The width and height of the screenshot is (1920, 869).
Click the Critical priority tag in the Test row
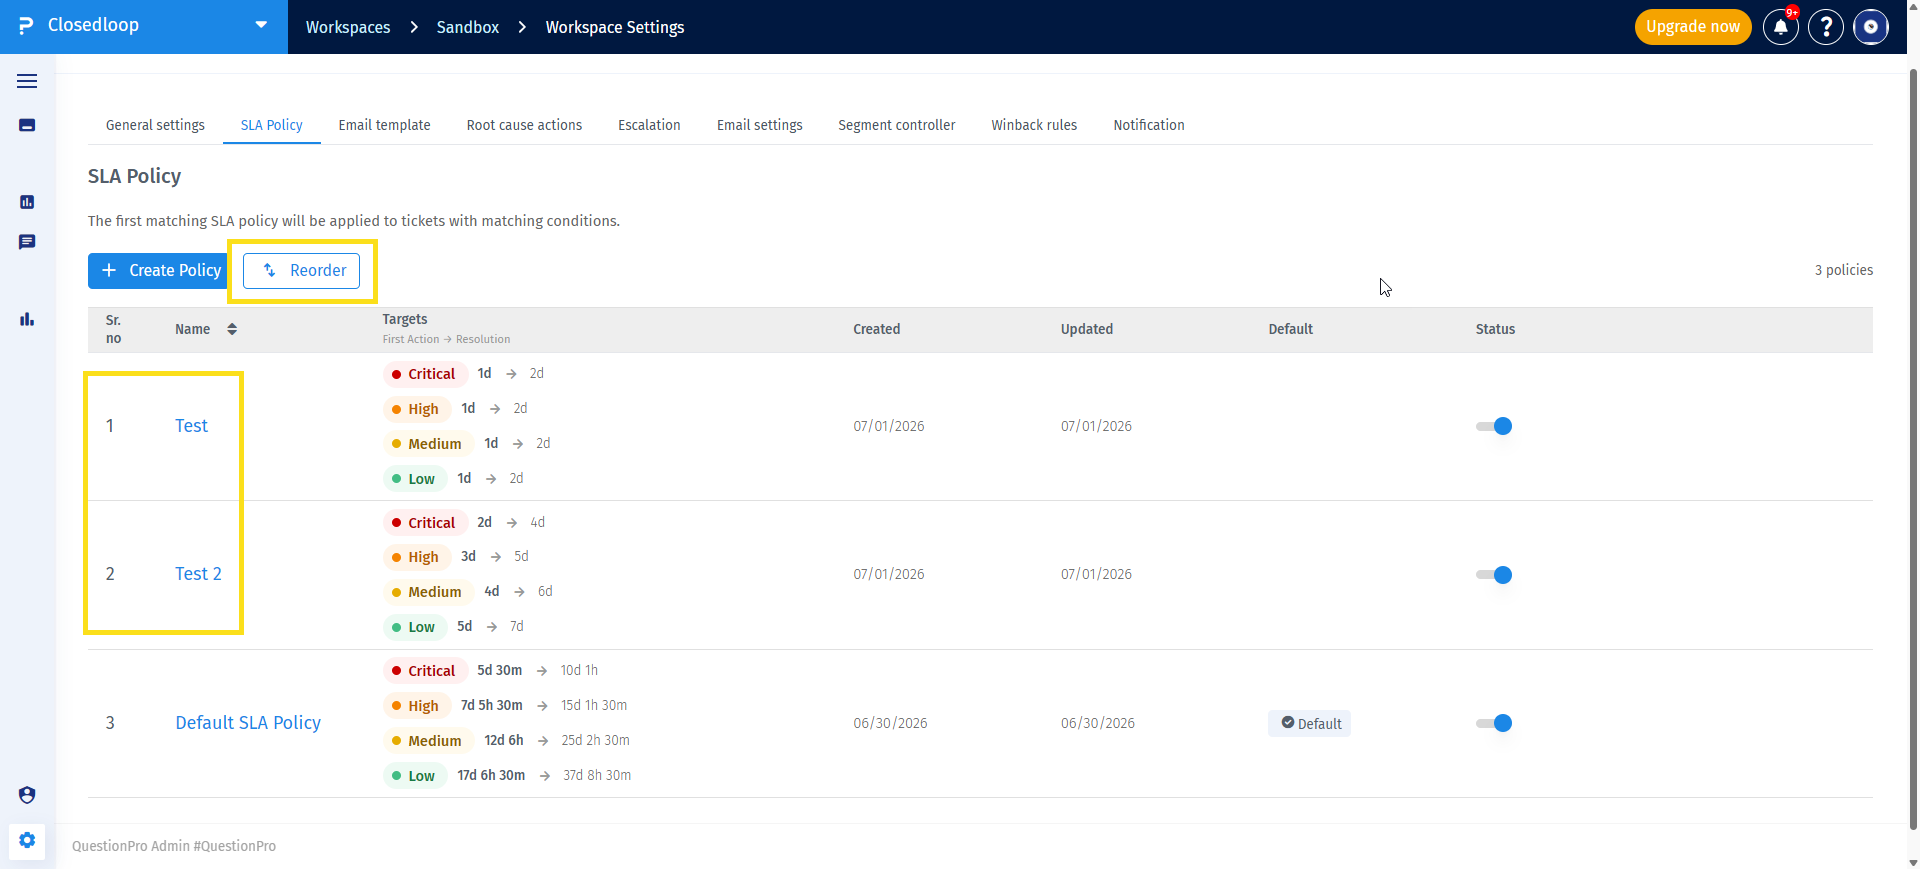(x=425, y=374)
